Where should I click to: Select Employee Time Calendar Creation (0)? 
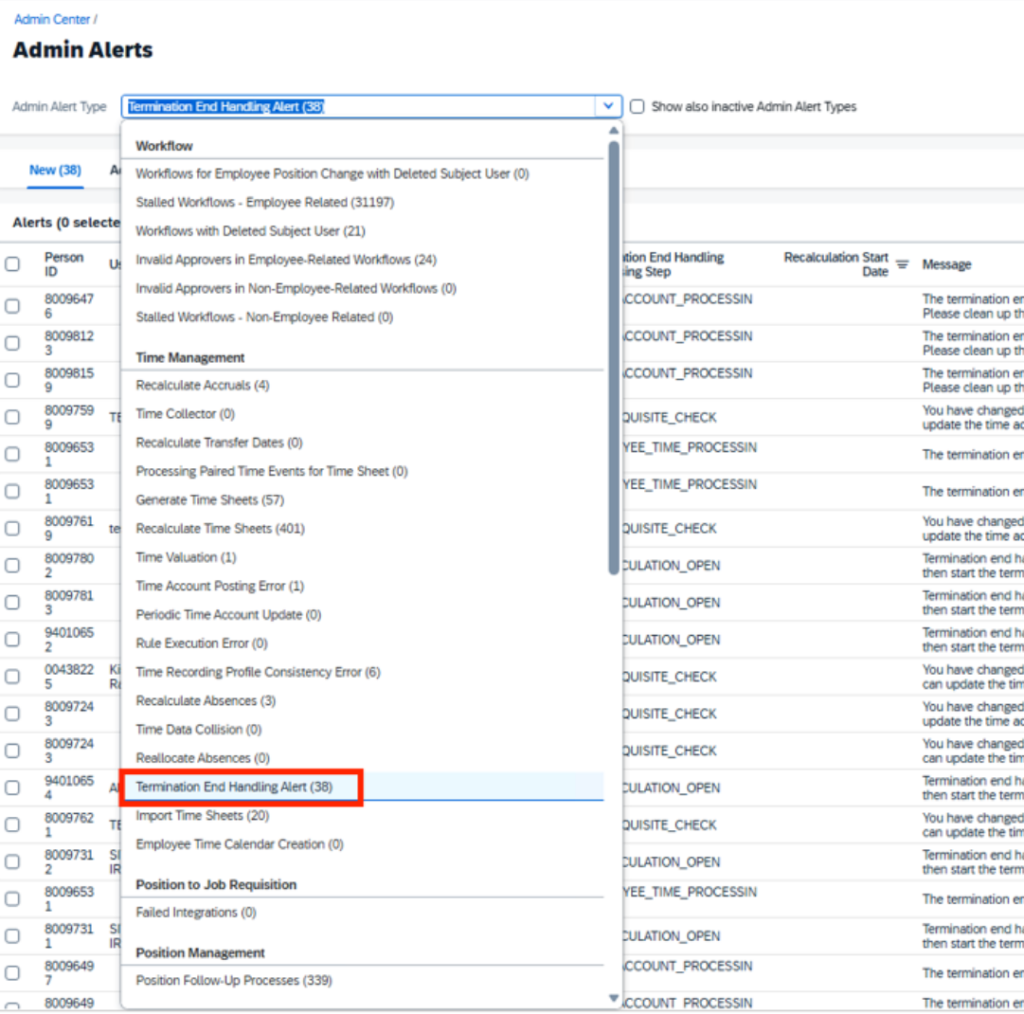coord(362,845)
